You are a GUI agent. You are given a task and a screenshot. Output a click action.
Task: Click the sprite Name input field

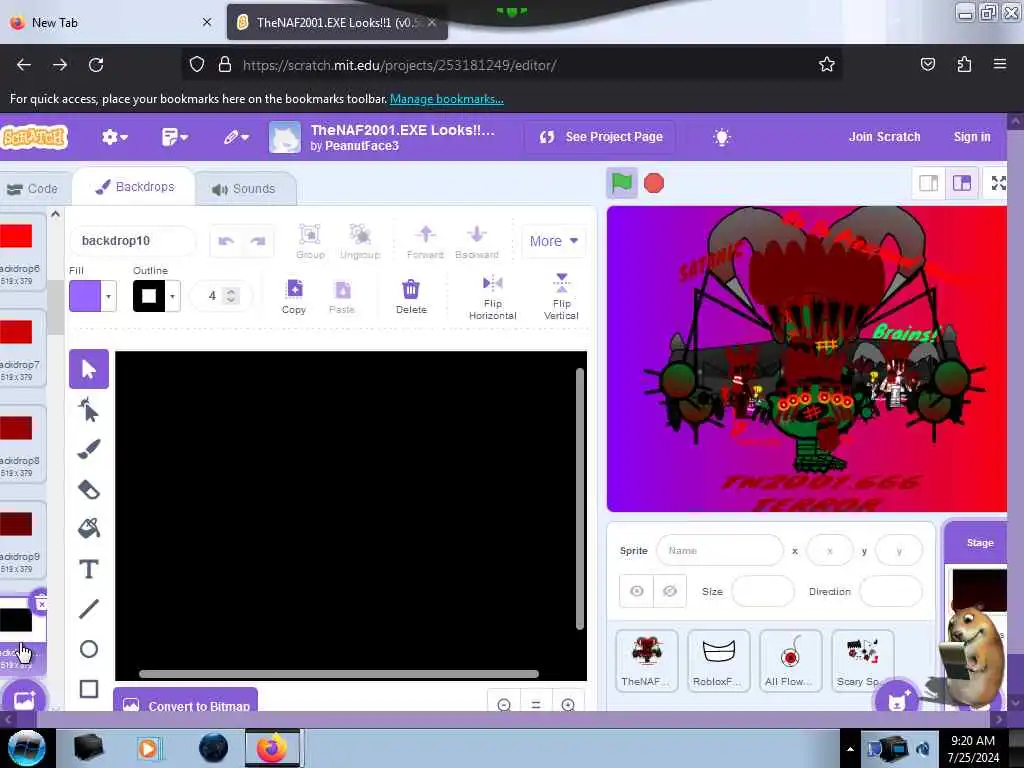(x=720, y=551)
